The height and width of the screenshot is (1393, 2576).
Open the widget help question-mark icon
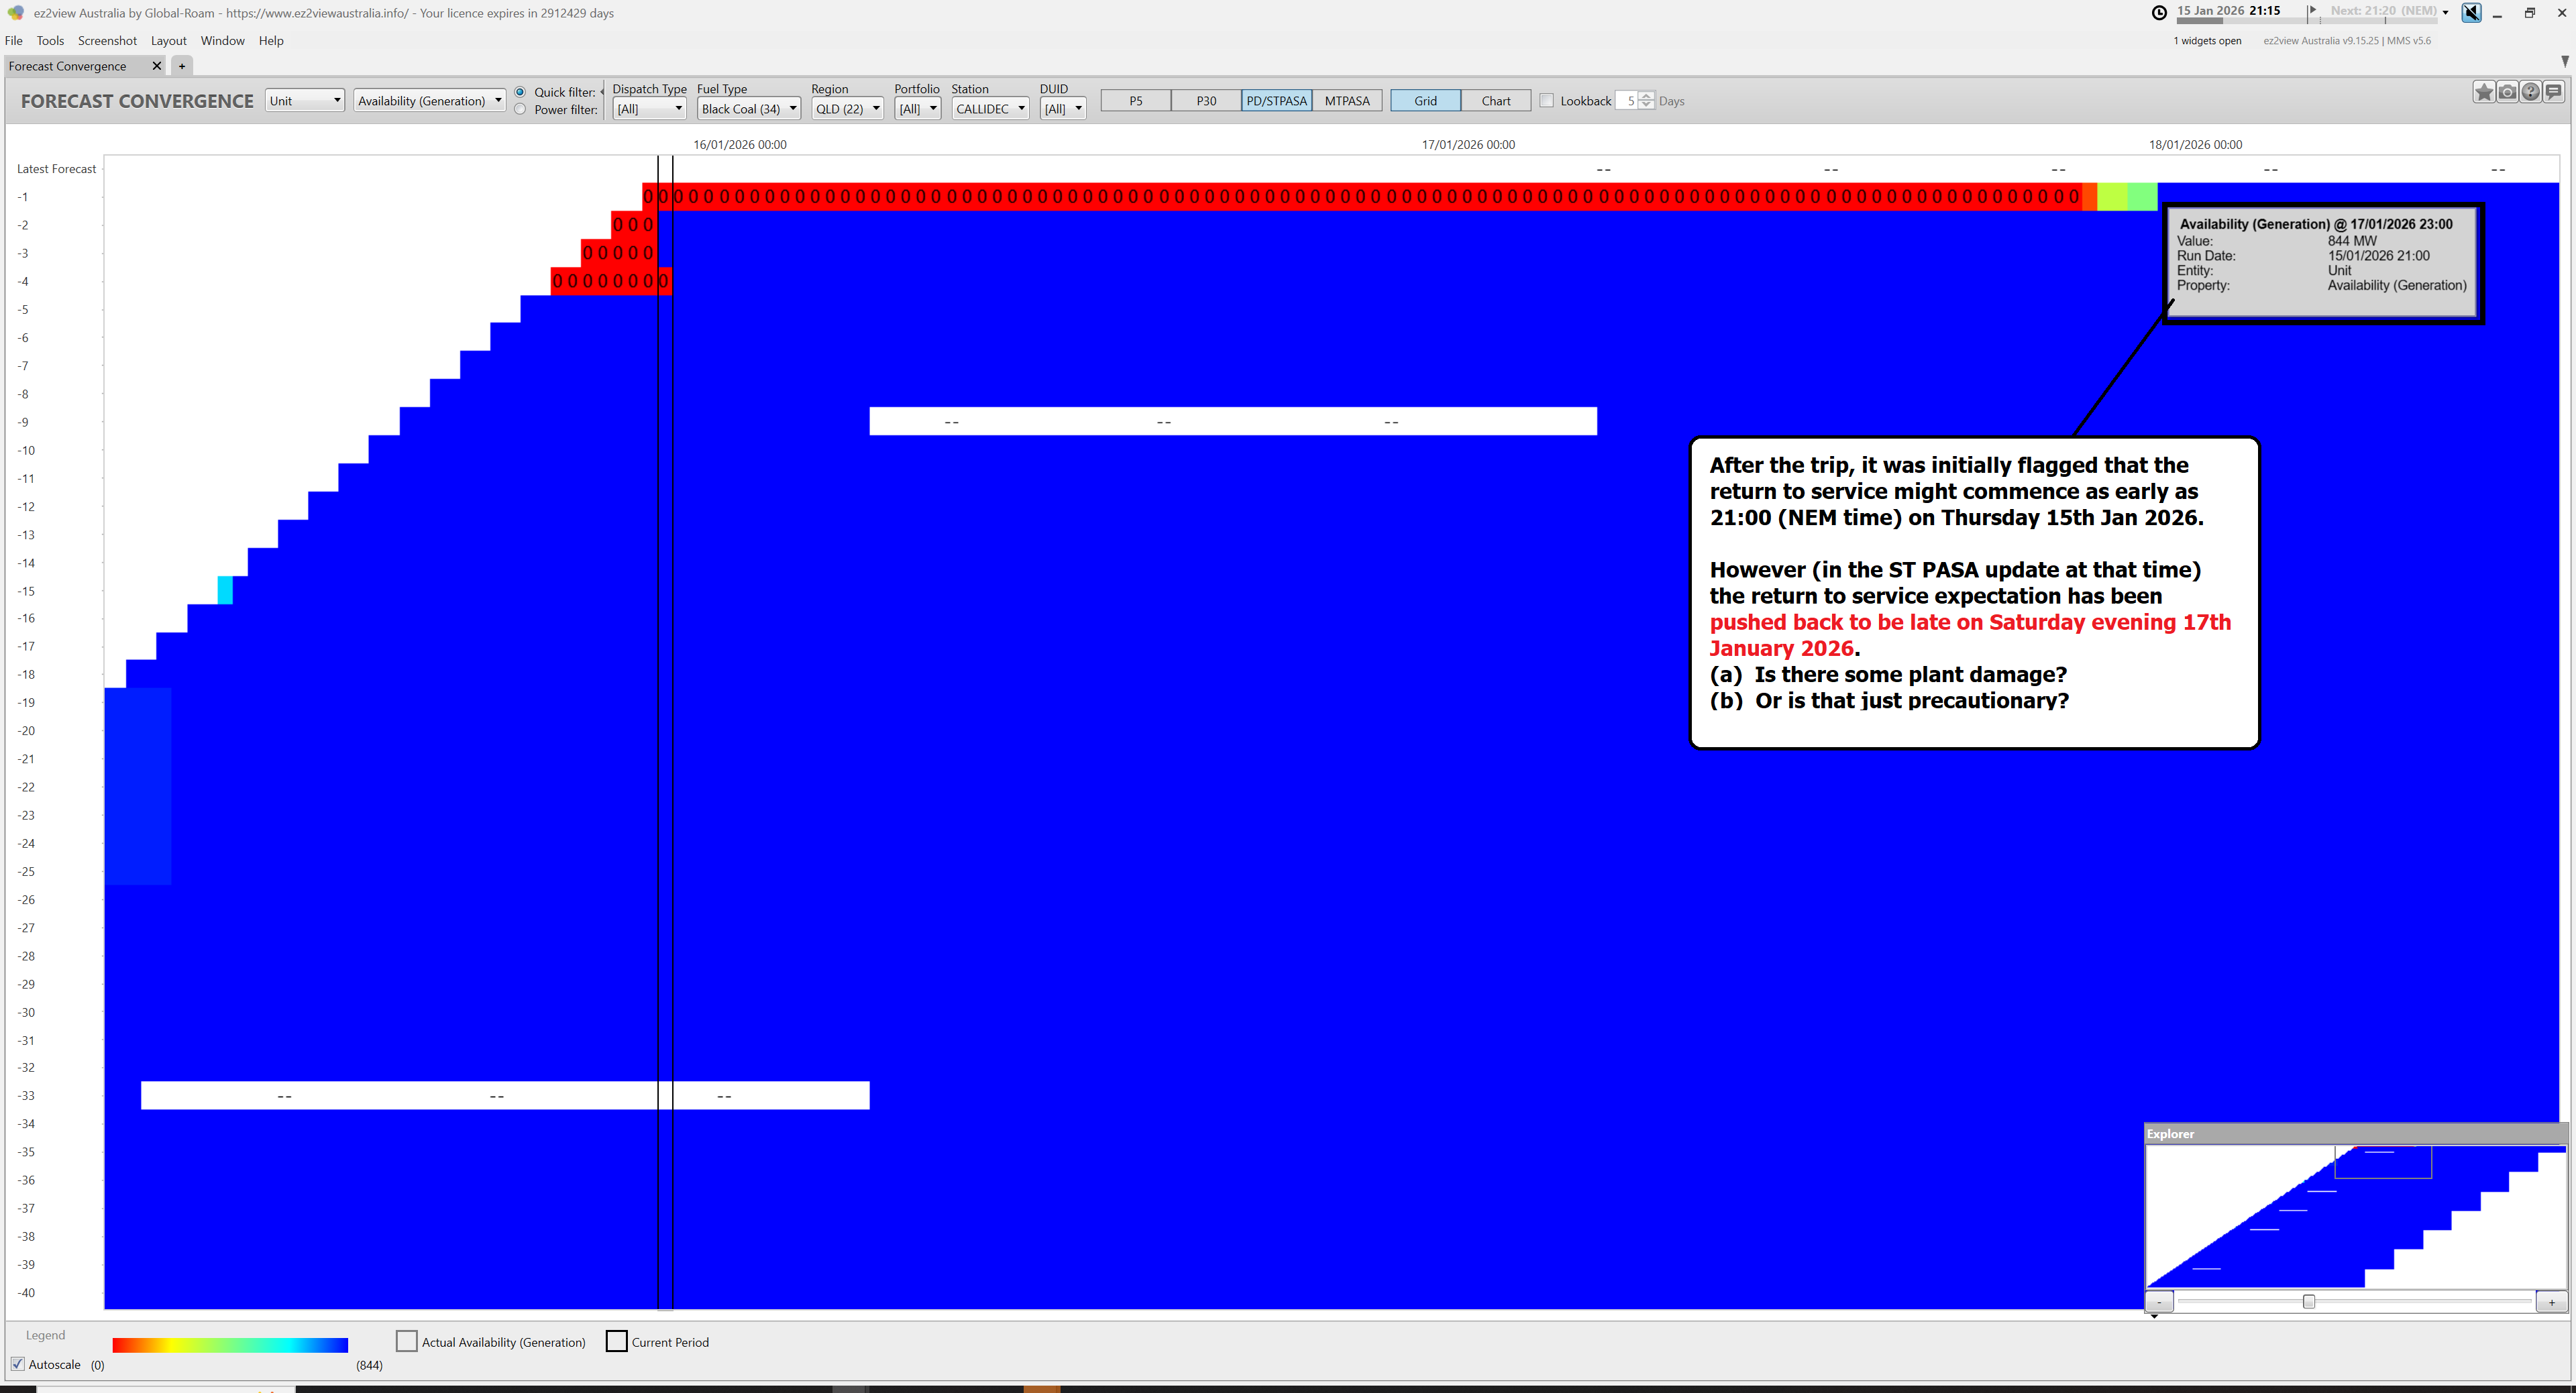[x=2530, y=92]
